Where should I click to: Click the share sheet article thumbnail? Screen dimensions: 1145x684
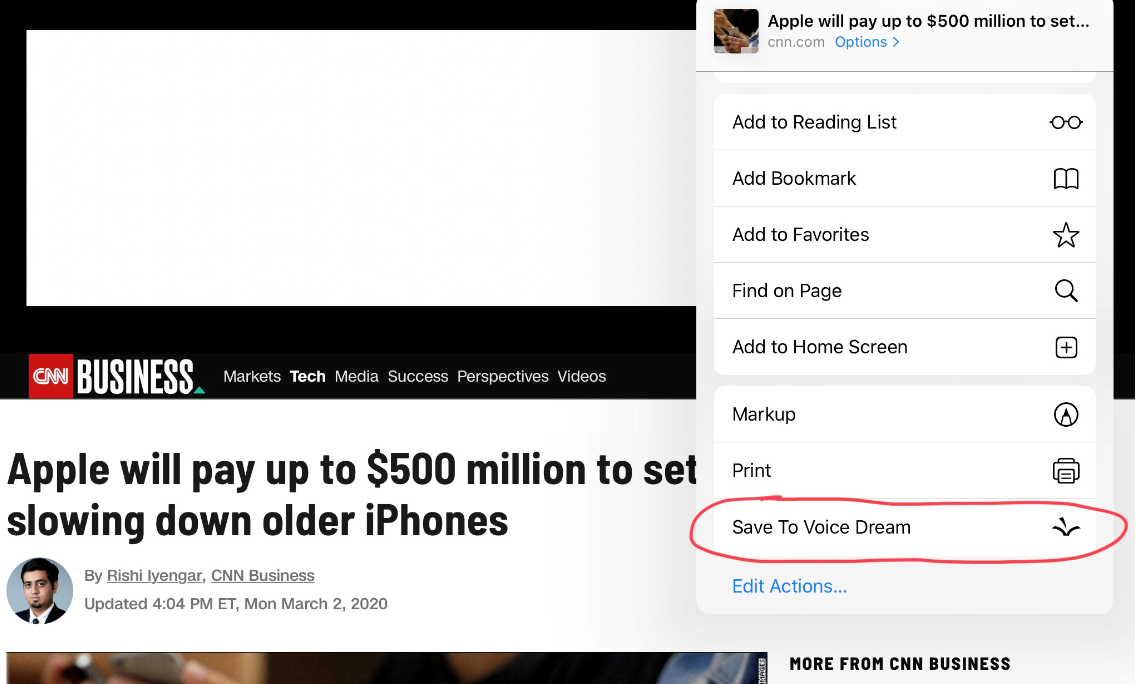click(x=736, y=31)
